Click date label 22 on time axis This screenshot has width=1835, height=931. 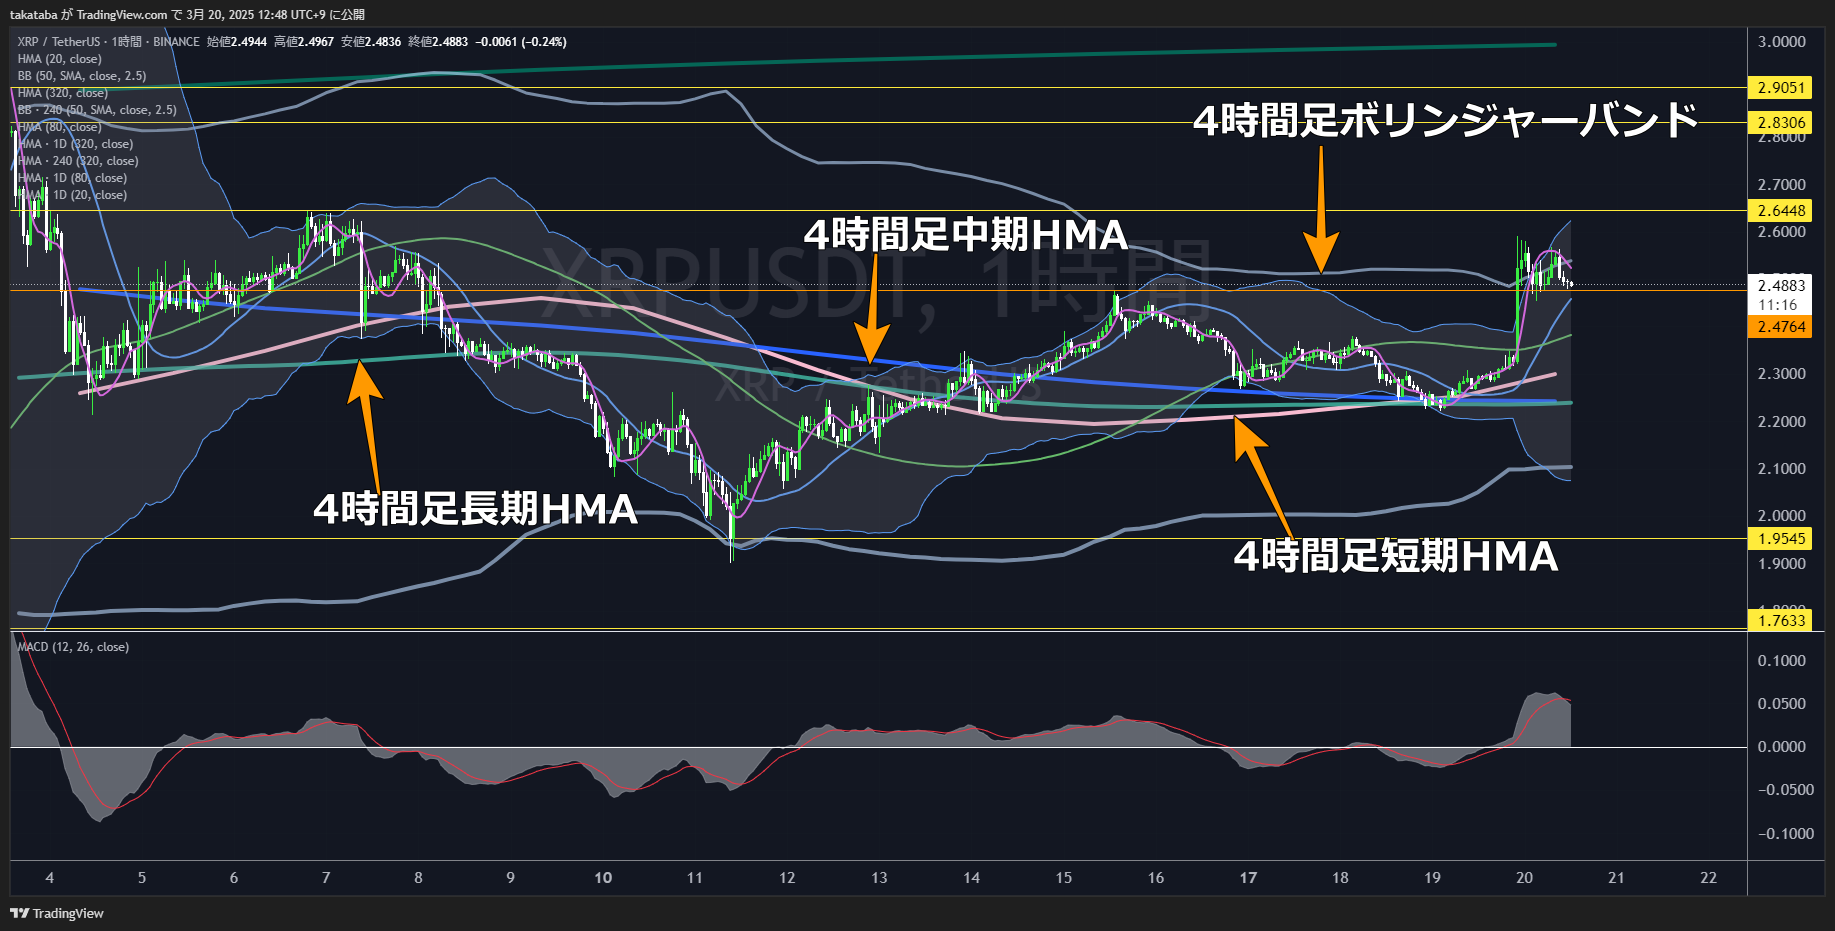pos(1708,878)
